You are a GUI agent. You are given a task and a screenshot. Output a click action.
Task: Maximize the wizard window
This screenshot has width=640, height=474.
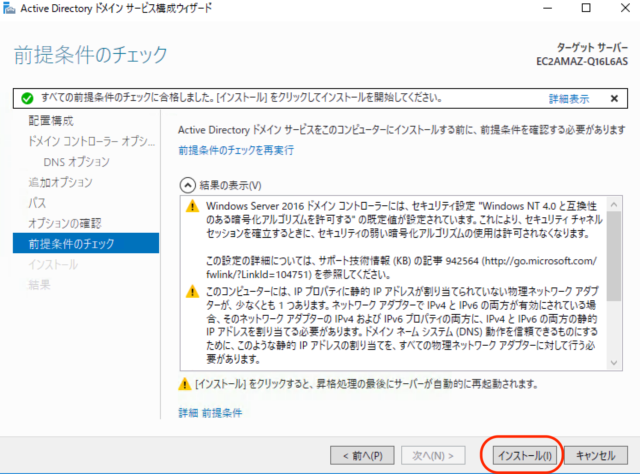click(x=586, y=8)
